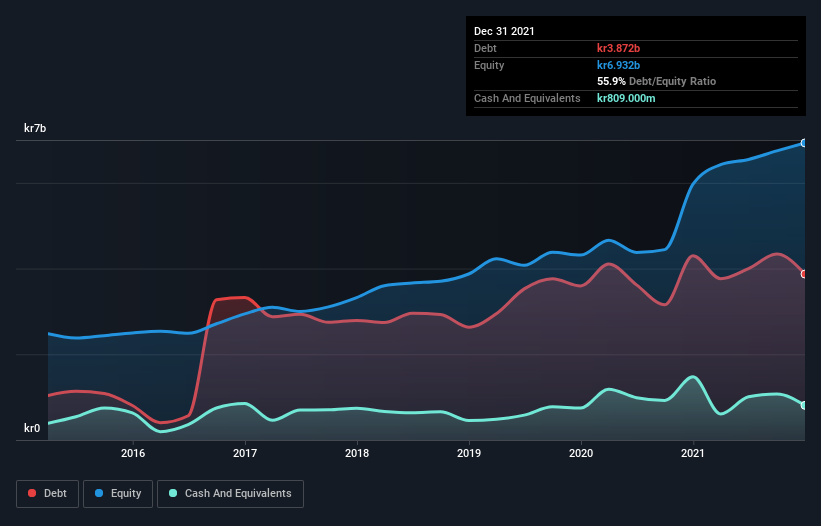Click the 2019 x-axis label
Viewport: 821px width, 526px height.
click(469, 453)
